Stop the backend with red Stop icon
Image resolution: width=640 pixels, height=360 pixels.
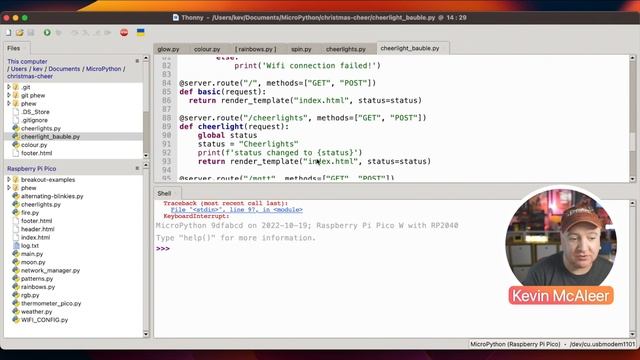(124, 33)
